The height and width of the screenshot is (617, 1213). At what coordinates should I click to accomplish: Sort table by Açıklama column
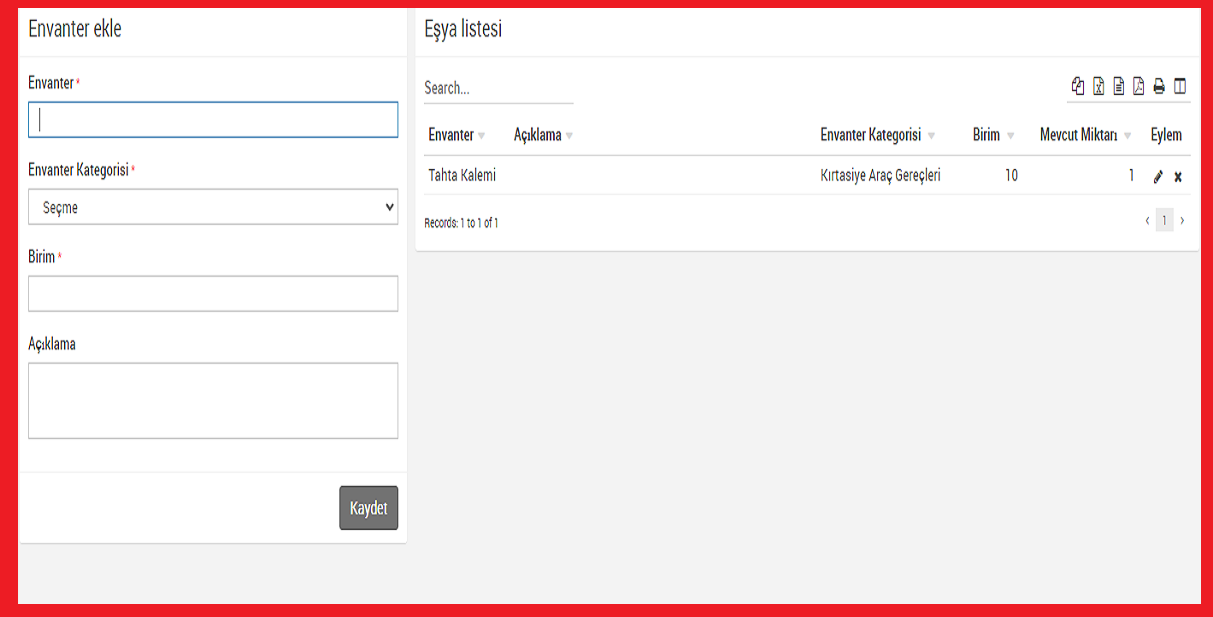pos(538,135)
